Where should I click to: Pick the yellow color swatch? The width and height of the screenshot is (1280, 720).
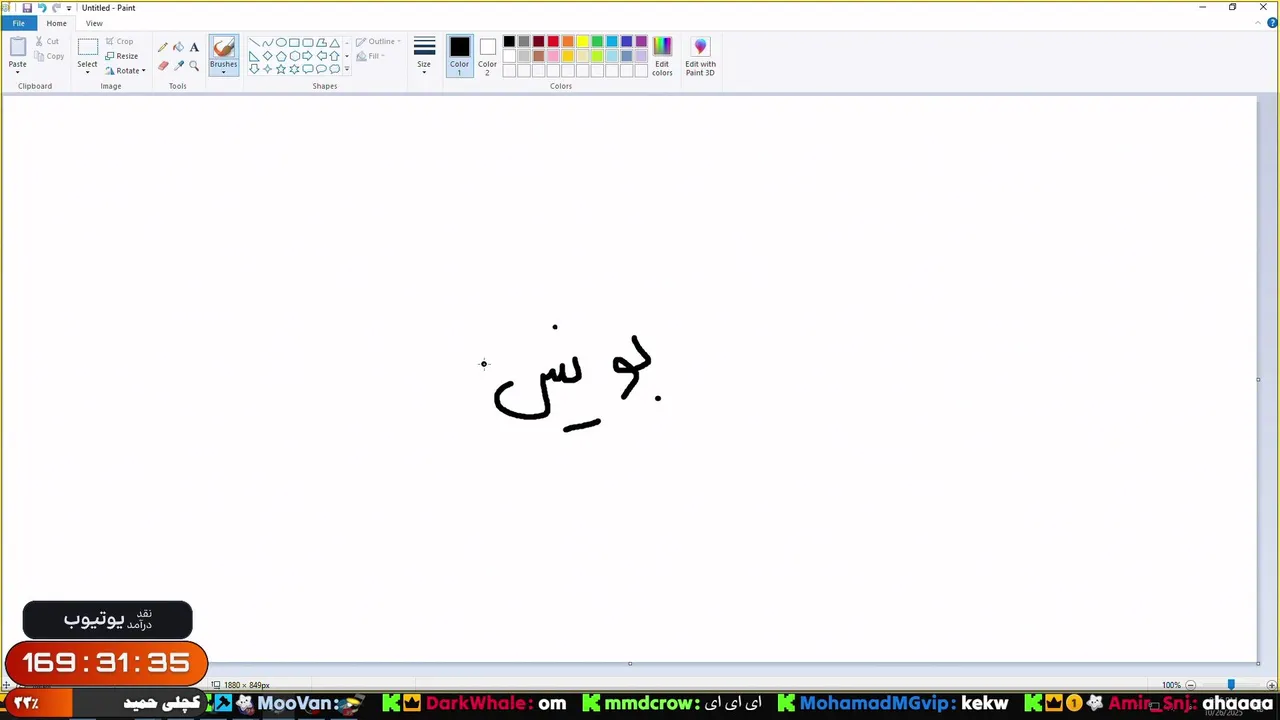(x=582, y=41)
